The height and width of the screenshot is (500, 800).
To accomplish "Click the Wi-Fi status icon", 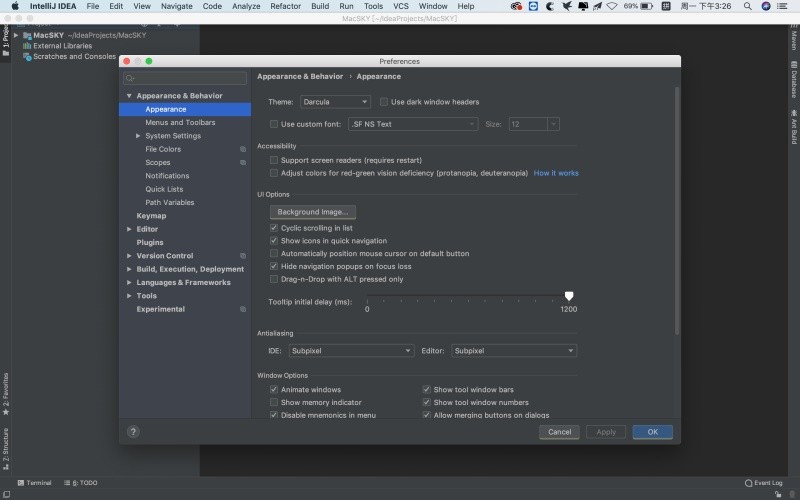I will click(x=612, y=6).
